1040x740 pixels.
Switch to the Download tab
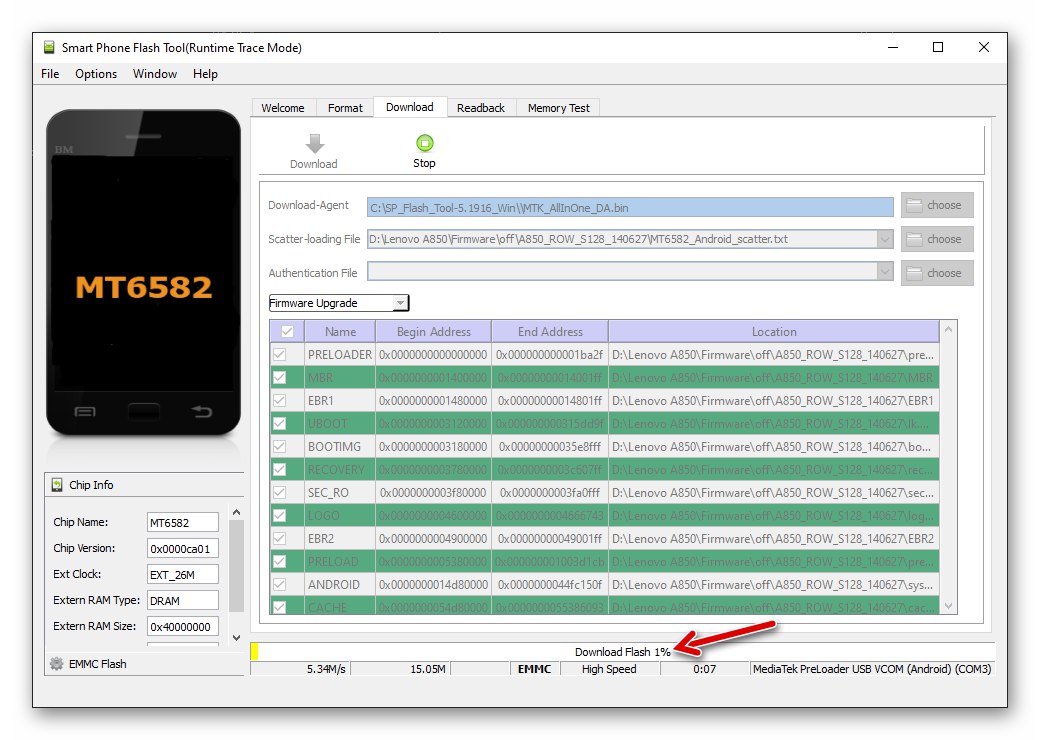(x=410, y=107)
